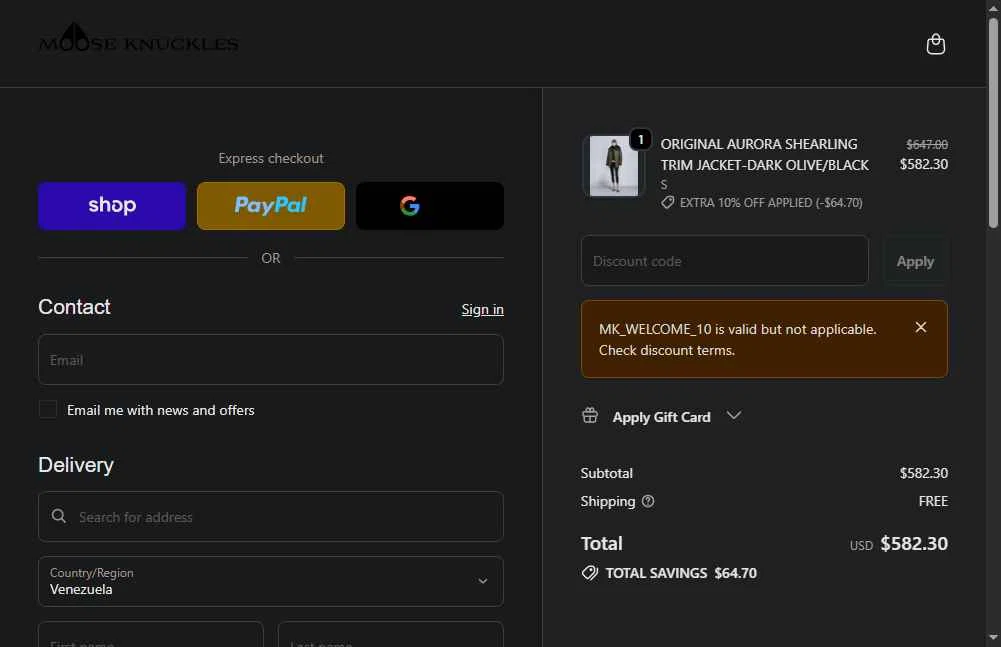The image size is (1001, 647).
Task: Focus the Email input field
Action: 271,360
